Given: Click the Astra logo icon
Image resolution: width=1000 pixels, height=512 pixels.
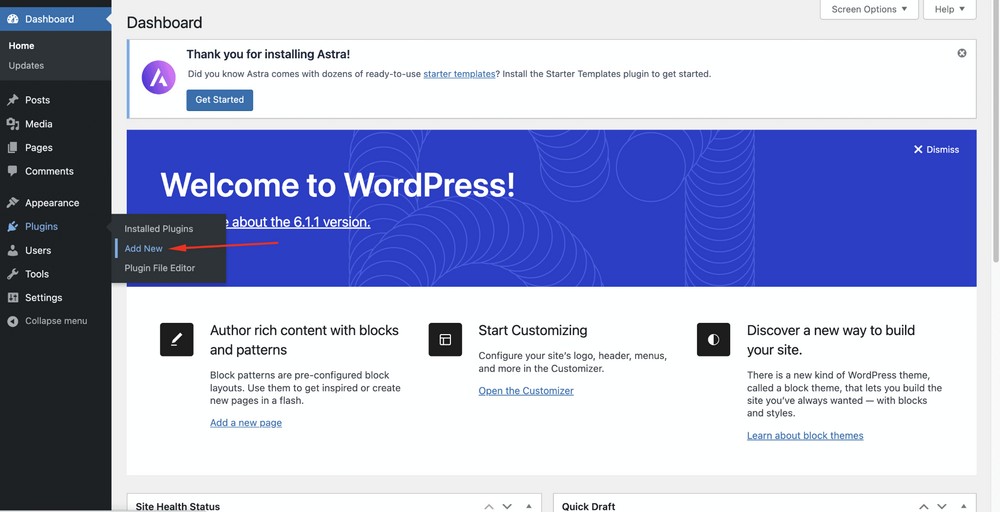Looking at the screenshot, I should click(158, 77).
